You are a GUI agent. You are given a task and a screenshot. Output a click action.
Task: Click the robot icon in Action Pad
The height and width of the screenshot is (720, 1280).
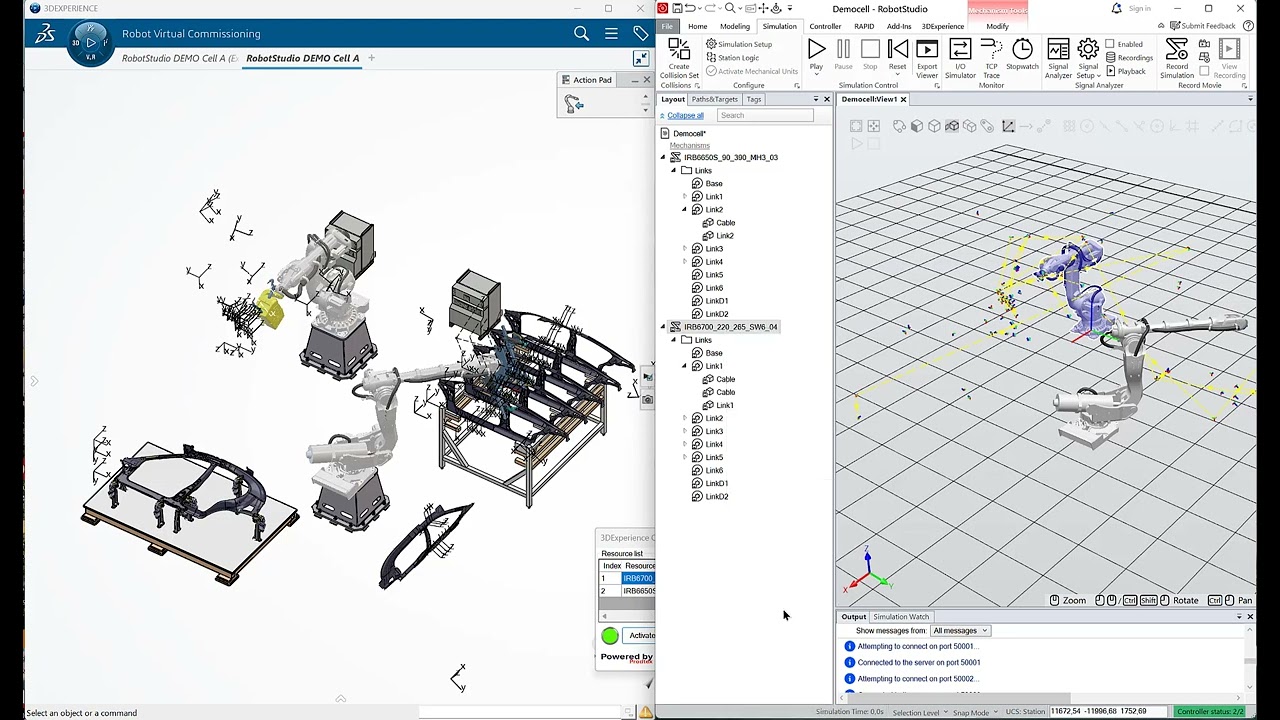tap(574, 103)
